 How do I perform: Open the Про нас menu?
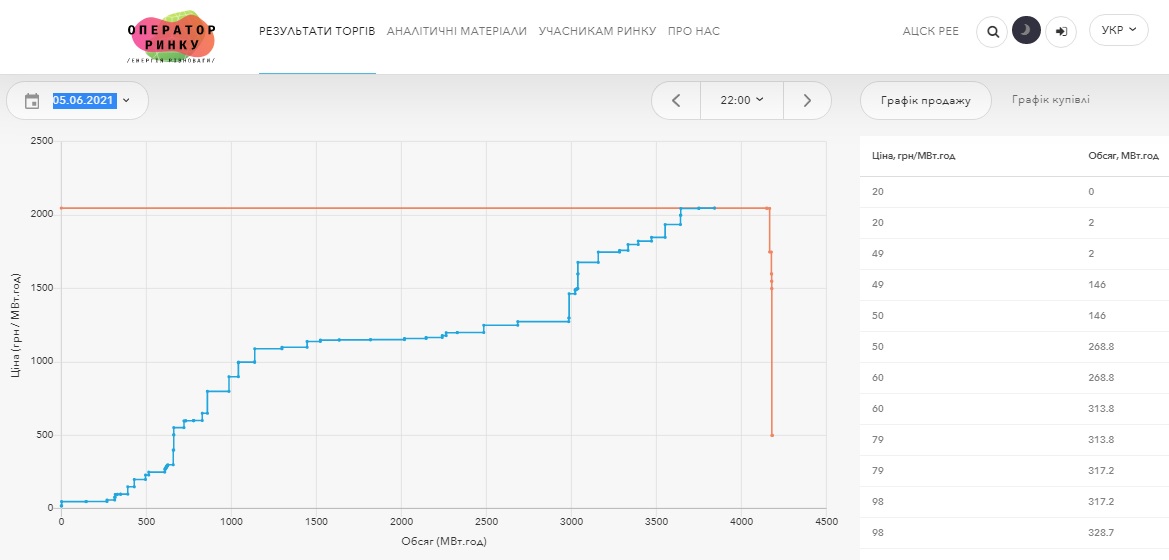tap(693, 31)
